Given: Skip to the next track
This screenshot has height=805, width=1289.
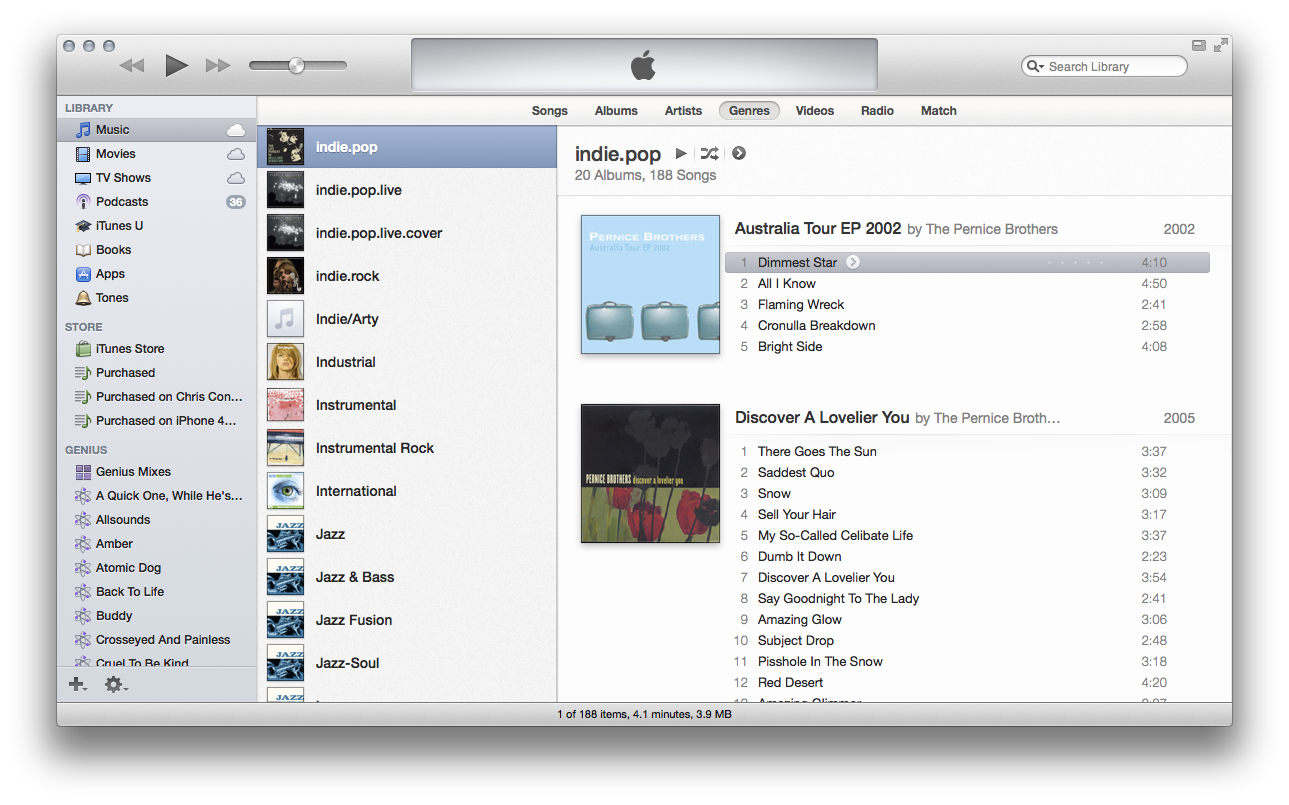Looking at the screenshot, I should click(x=218, y=66).
